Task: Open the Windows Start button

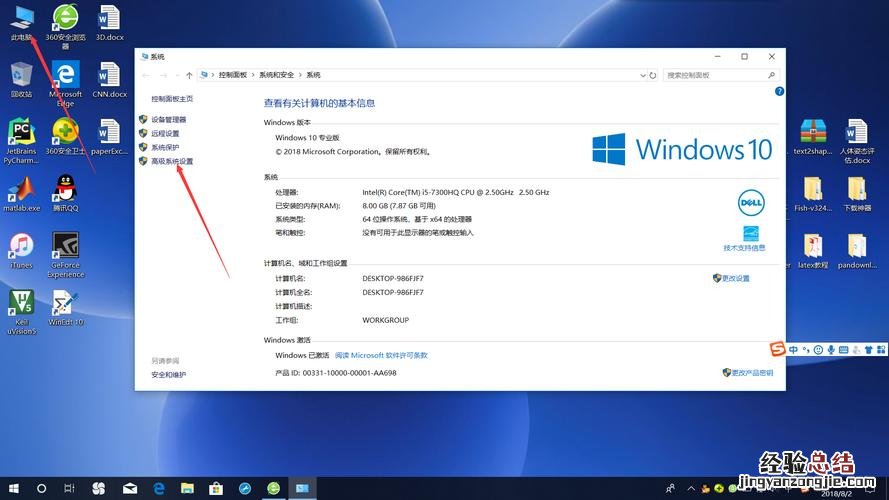Action: (x=14, y=488)
